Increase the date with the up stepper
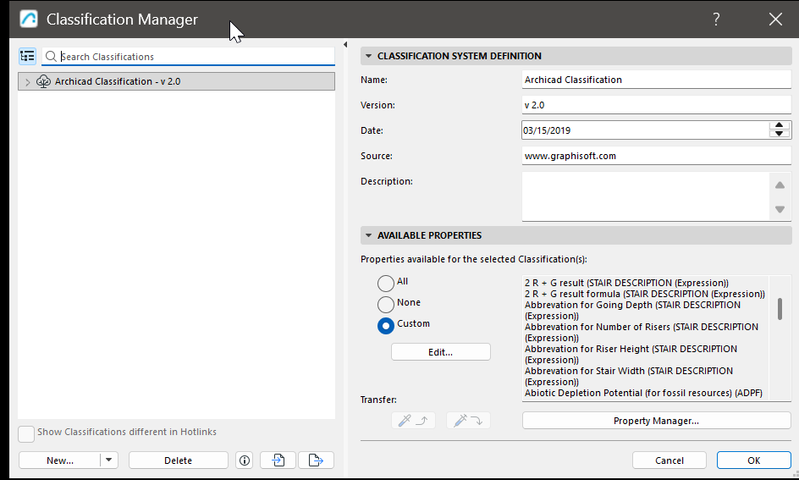The width and height of the screenshot is (799, 480). click(x=779, y=125)
